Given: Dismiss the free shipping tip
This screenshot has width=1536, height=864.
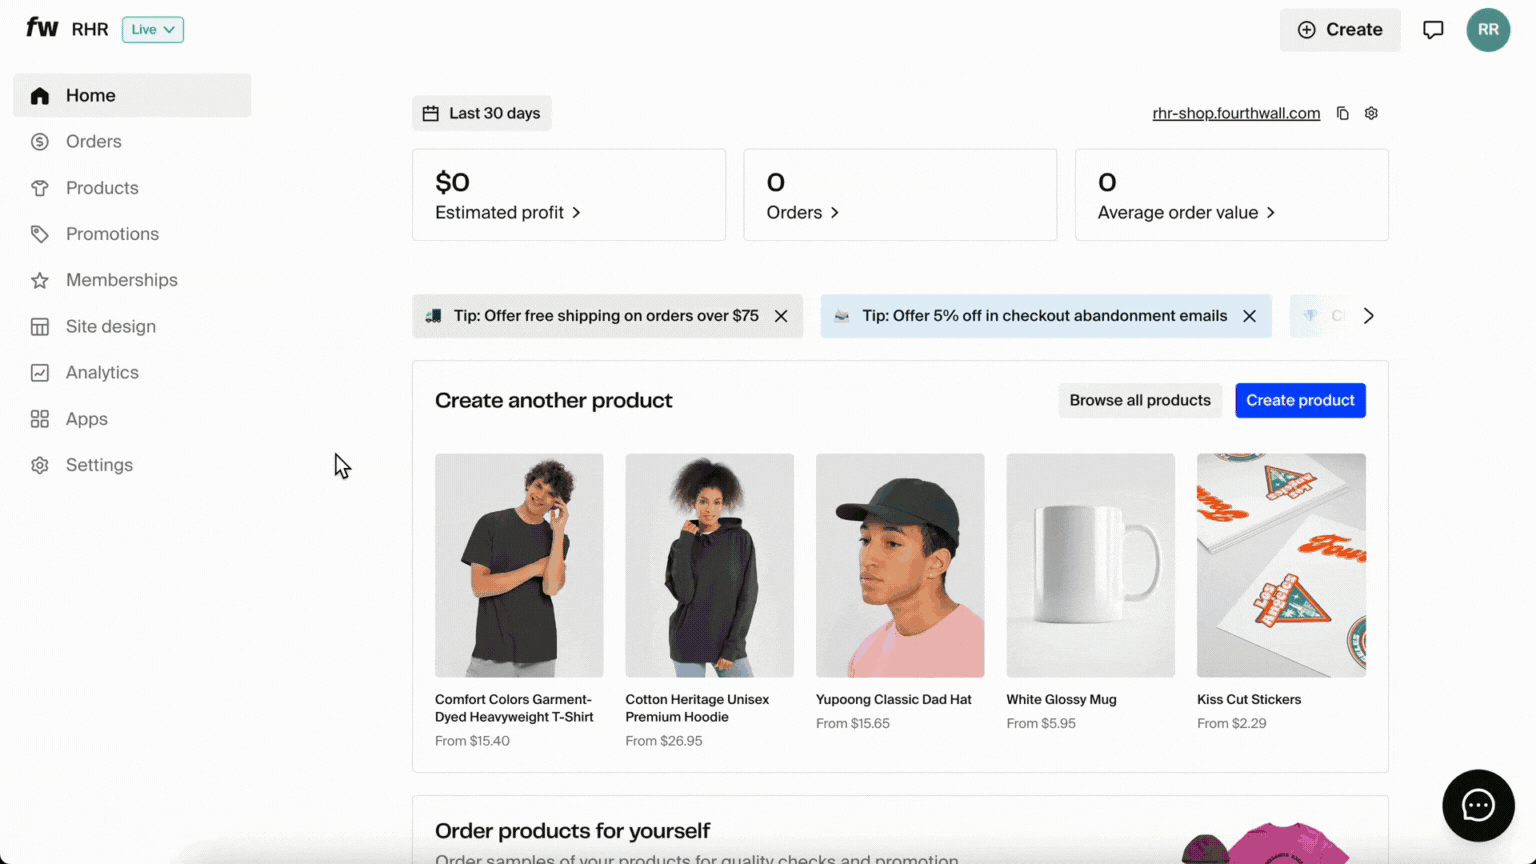Looking at the screenshot, I should click(781, 316).
